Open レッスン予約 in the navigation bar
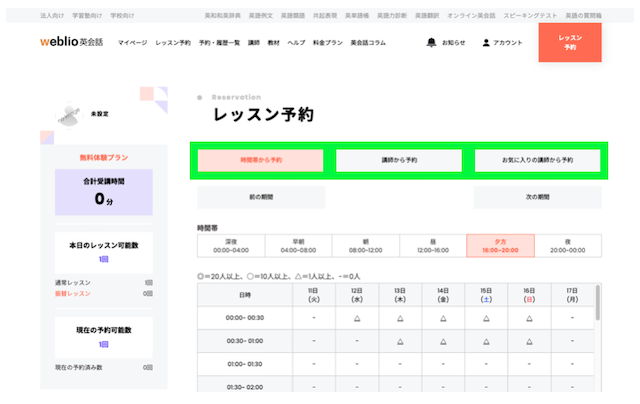This screenshot has width=640, height=404. [x=173, y=42]
